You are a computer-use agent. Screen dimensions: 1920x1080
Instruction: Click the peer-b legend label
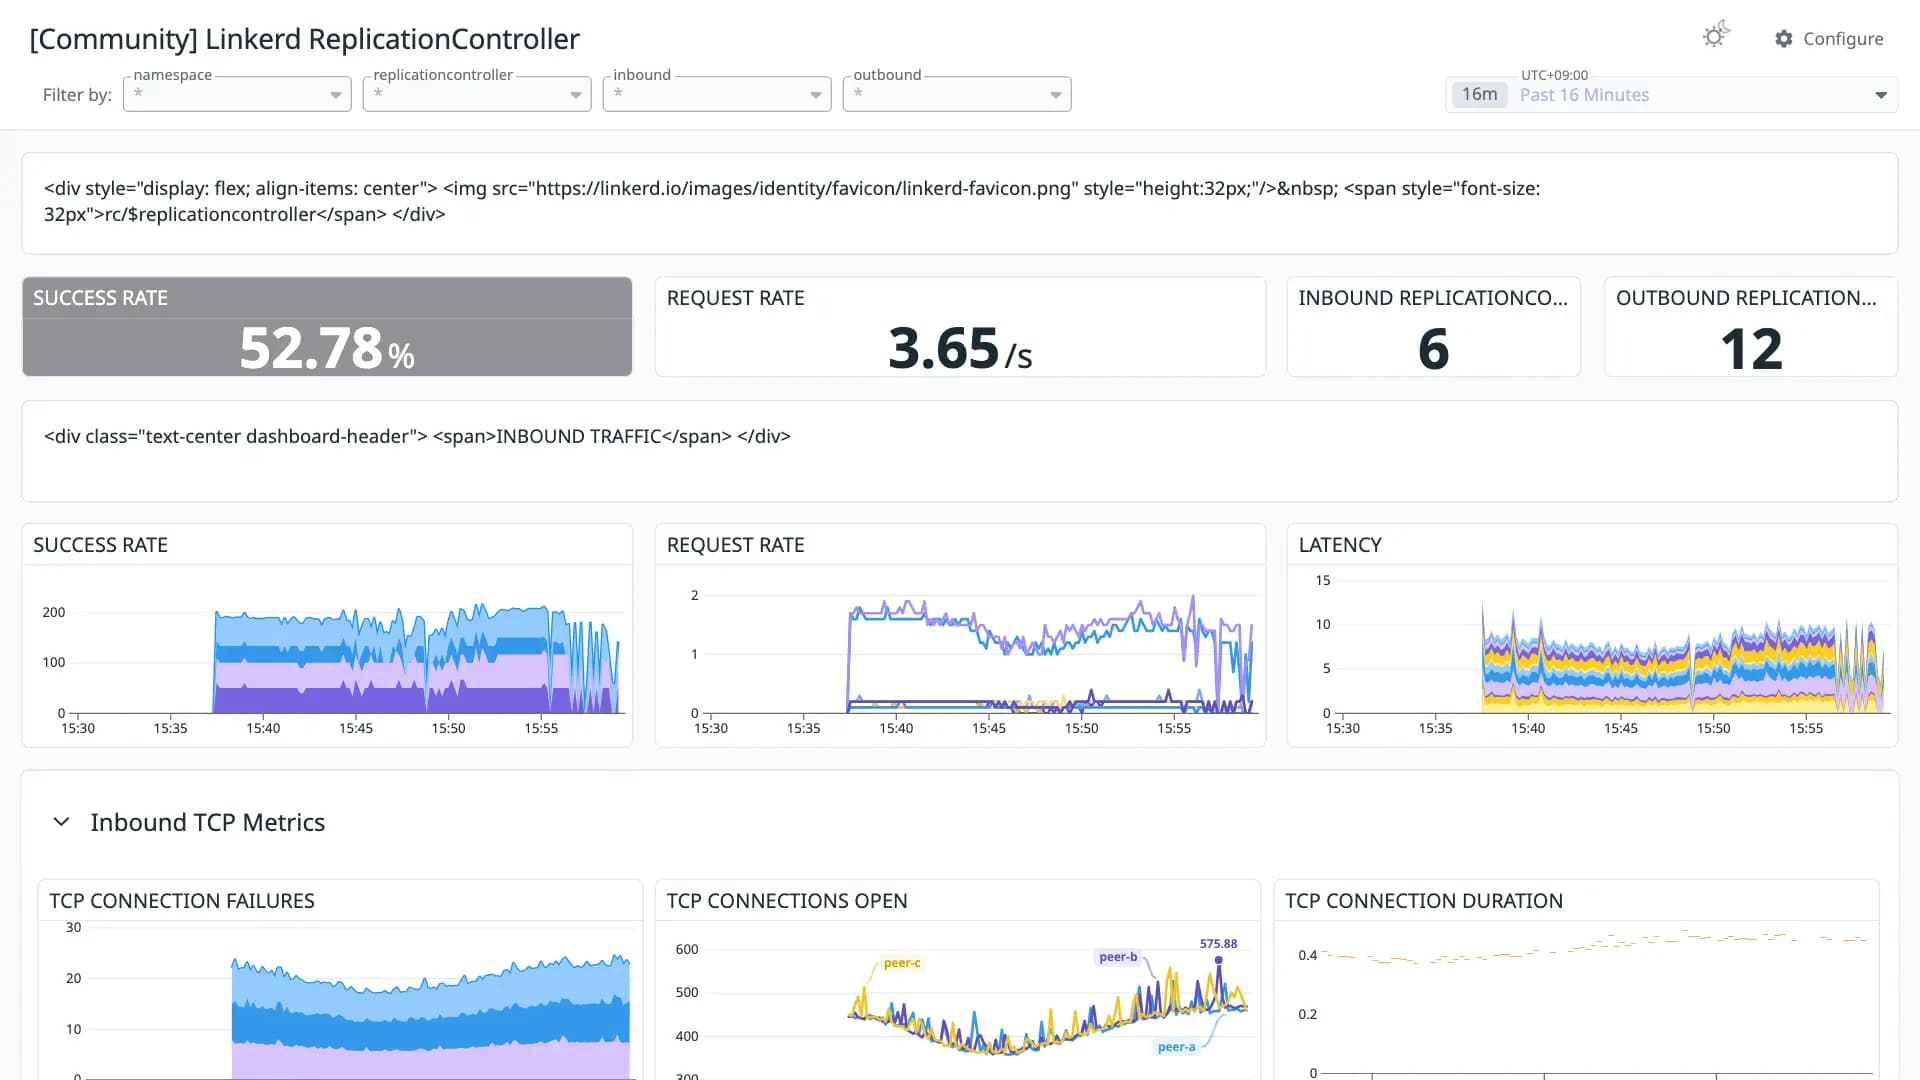coord(1118,957)
